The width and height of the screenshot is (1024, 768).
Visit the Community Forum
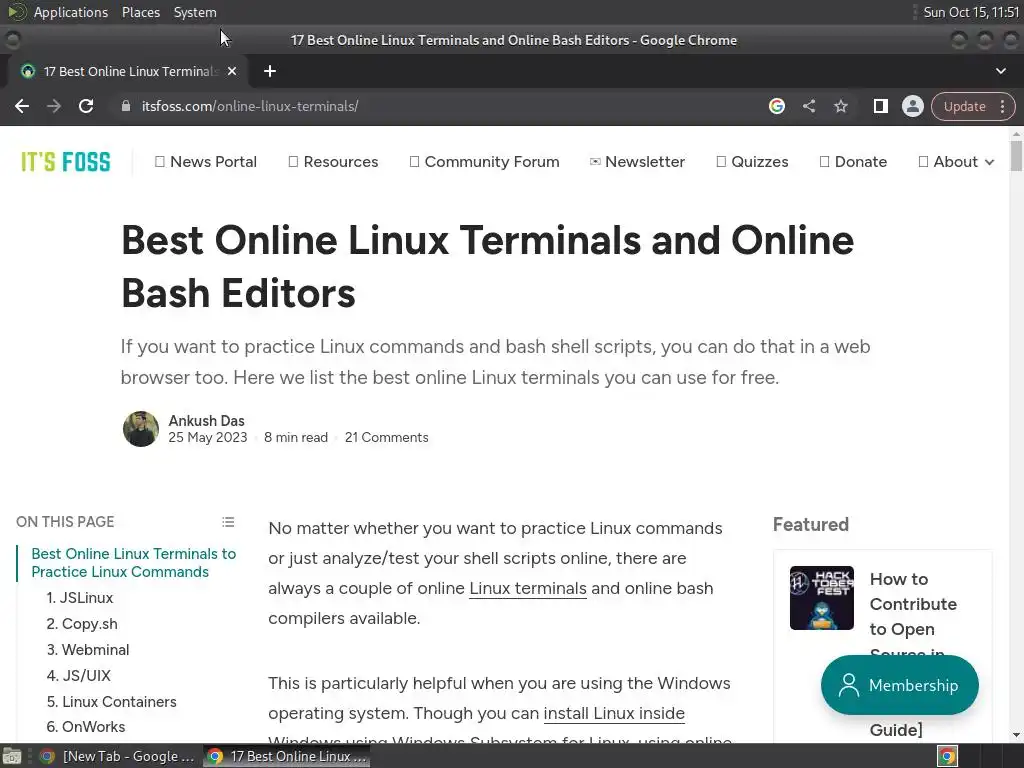pos(484,161)
